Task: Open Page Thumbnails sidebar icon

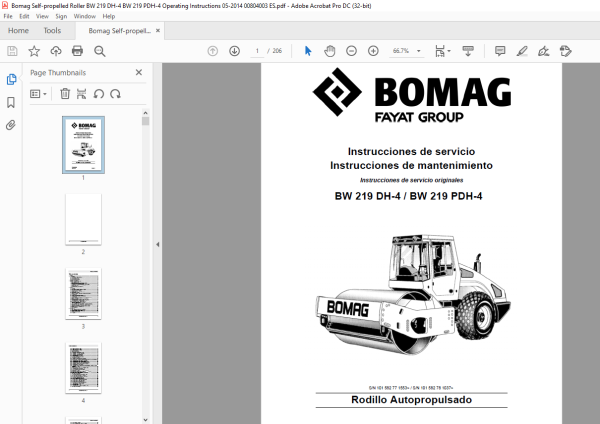Action: pos(11,80)
